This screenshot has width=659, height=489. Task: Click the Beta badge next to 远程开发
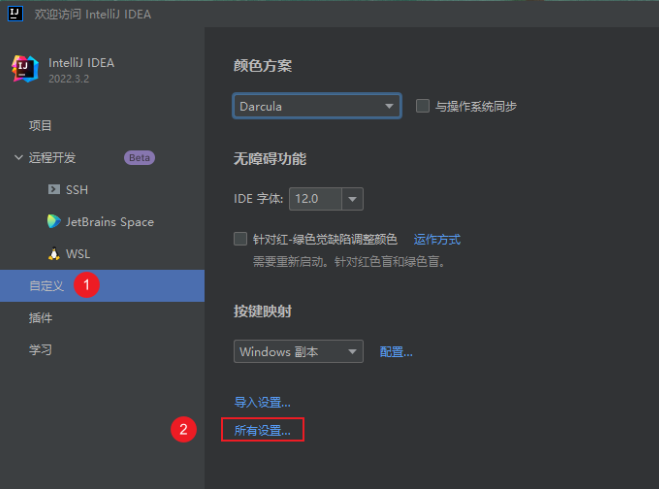[x=139, y=158]
